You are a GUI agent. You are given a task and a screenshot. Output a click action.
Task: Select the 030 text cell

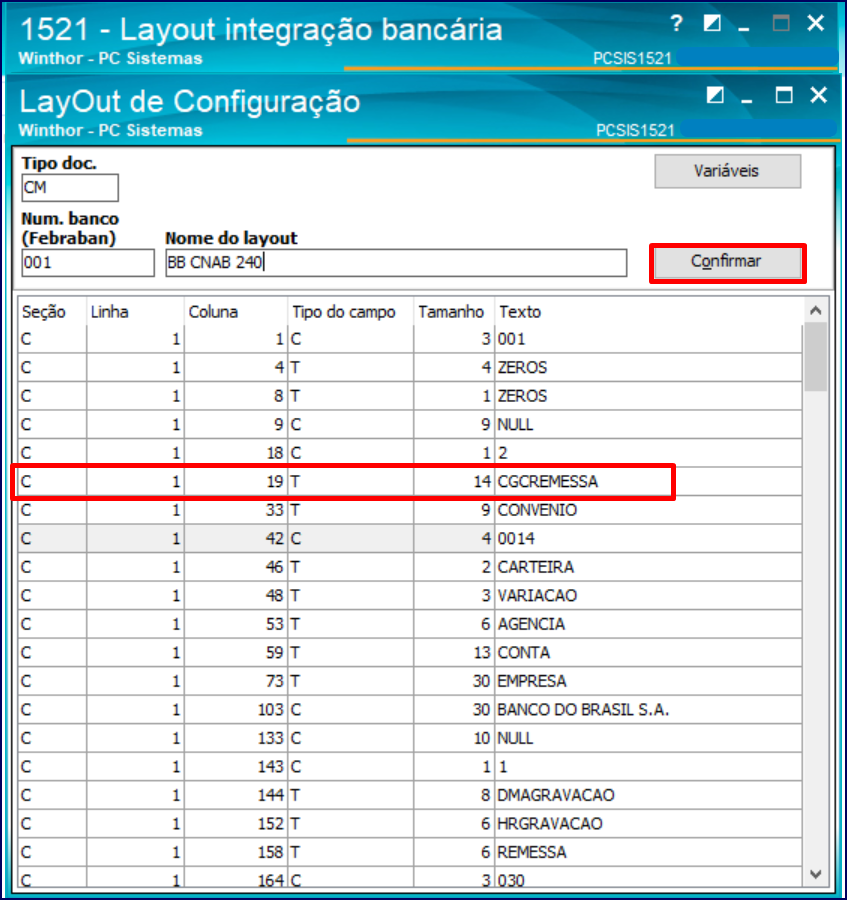click(648, 880)
